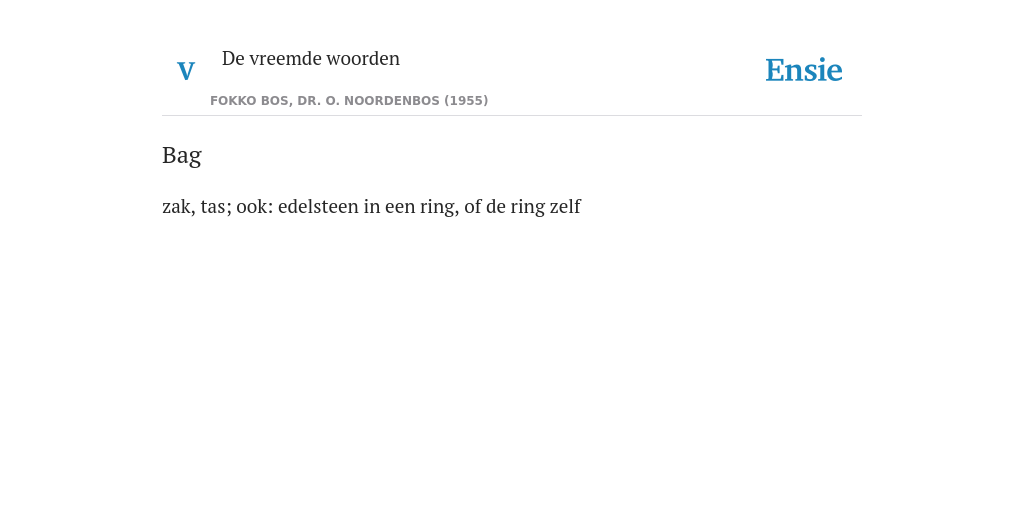Click the word "woorden" in the title
Image resolution: width=1024 pixels, height=512 pixels.
pos(363,58)
